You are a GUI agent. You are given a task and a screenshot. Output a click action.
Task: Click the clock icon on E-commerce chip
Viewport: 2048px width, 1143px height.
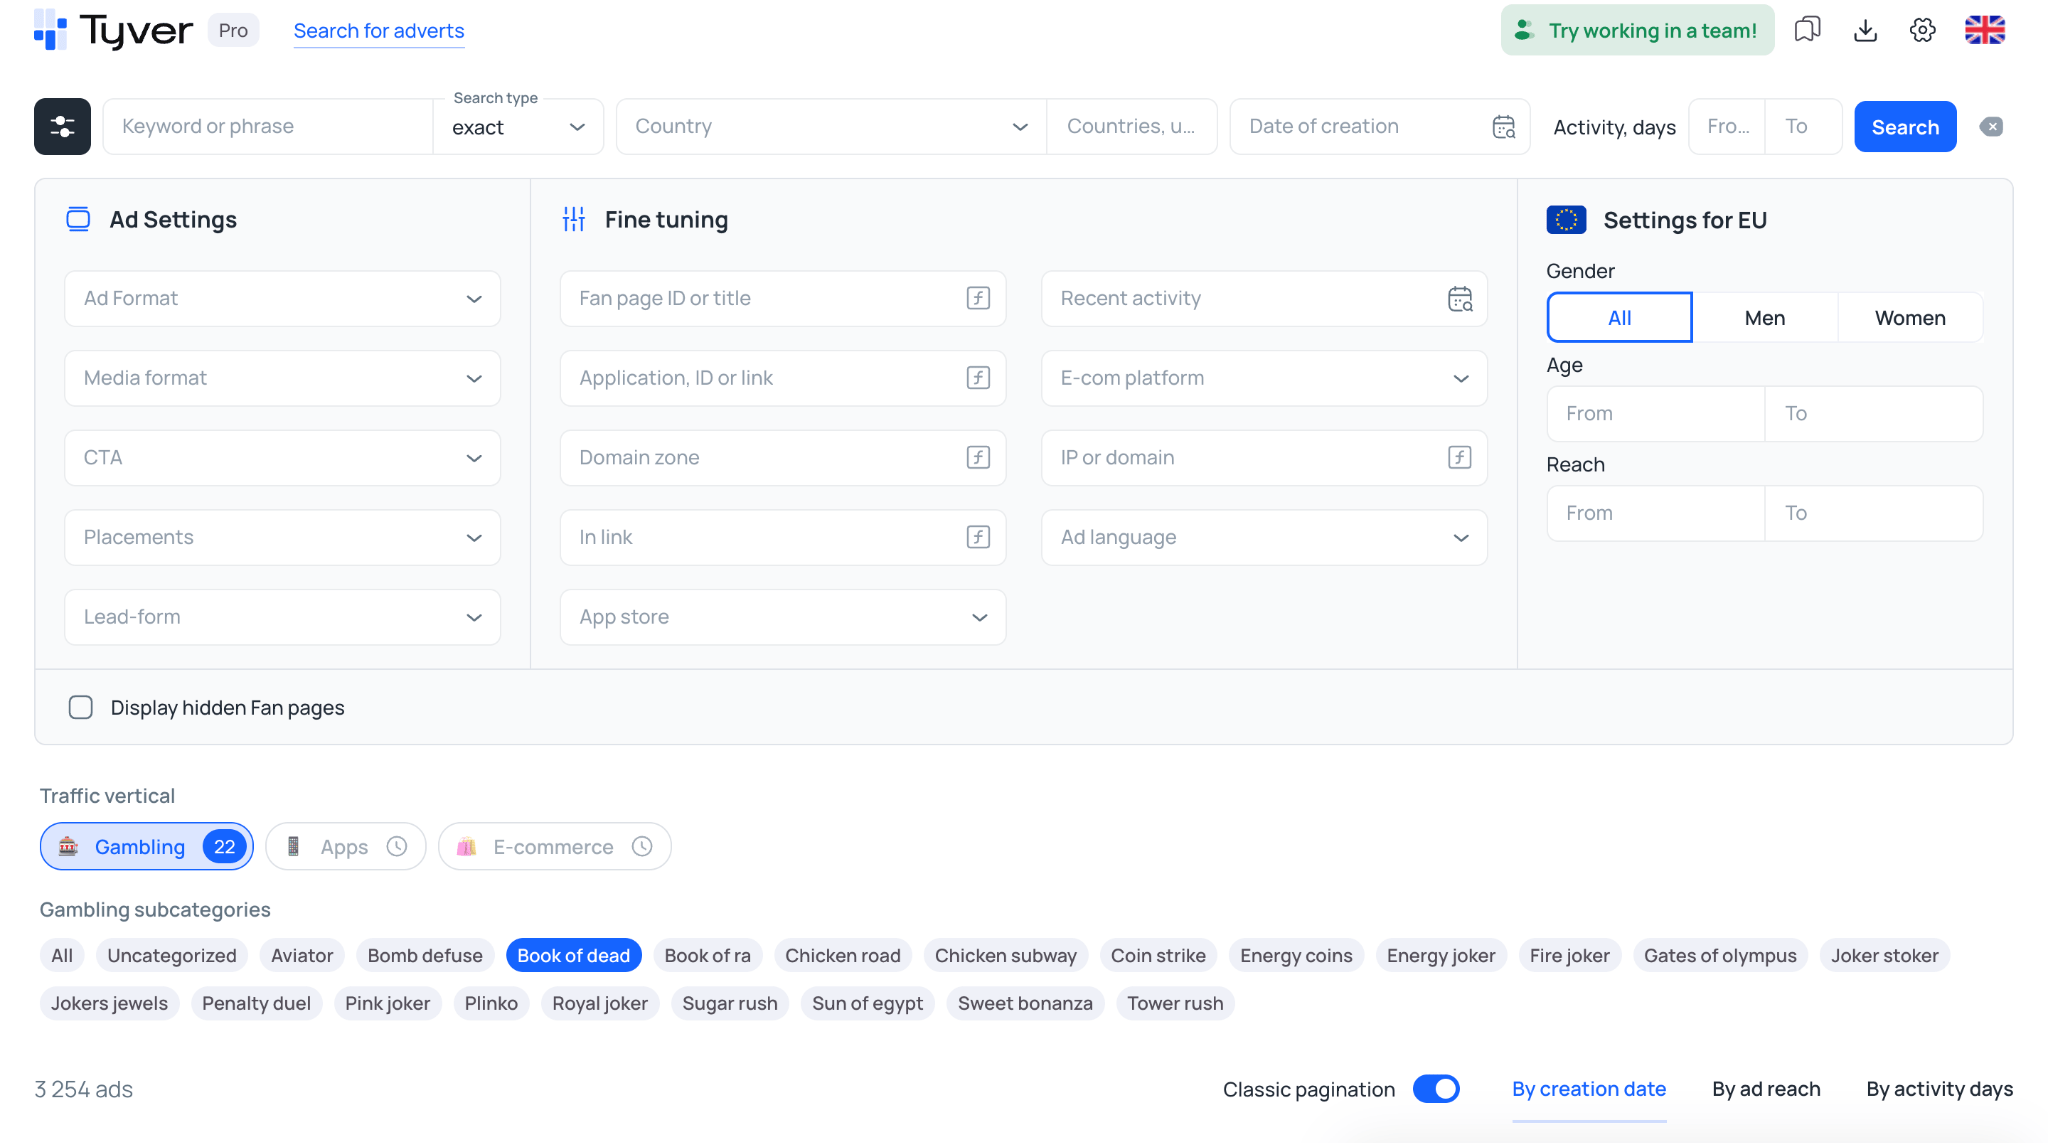coord(642,847)
